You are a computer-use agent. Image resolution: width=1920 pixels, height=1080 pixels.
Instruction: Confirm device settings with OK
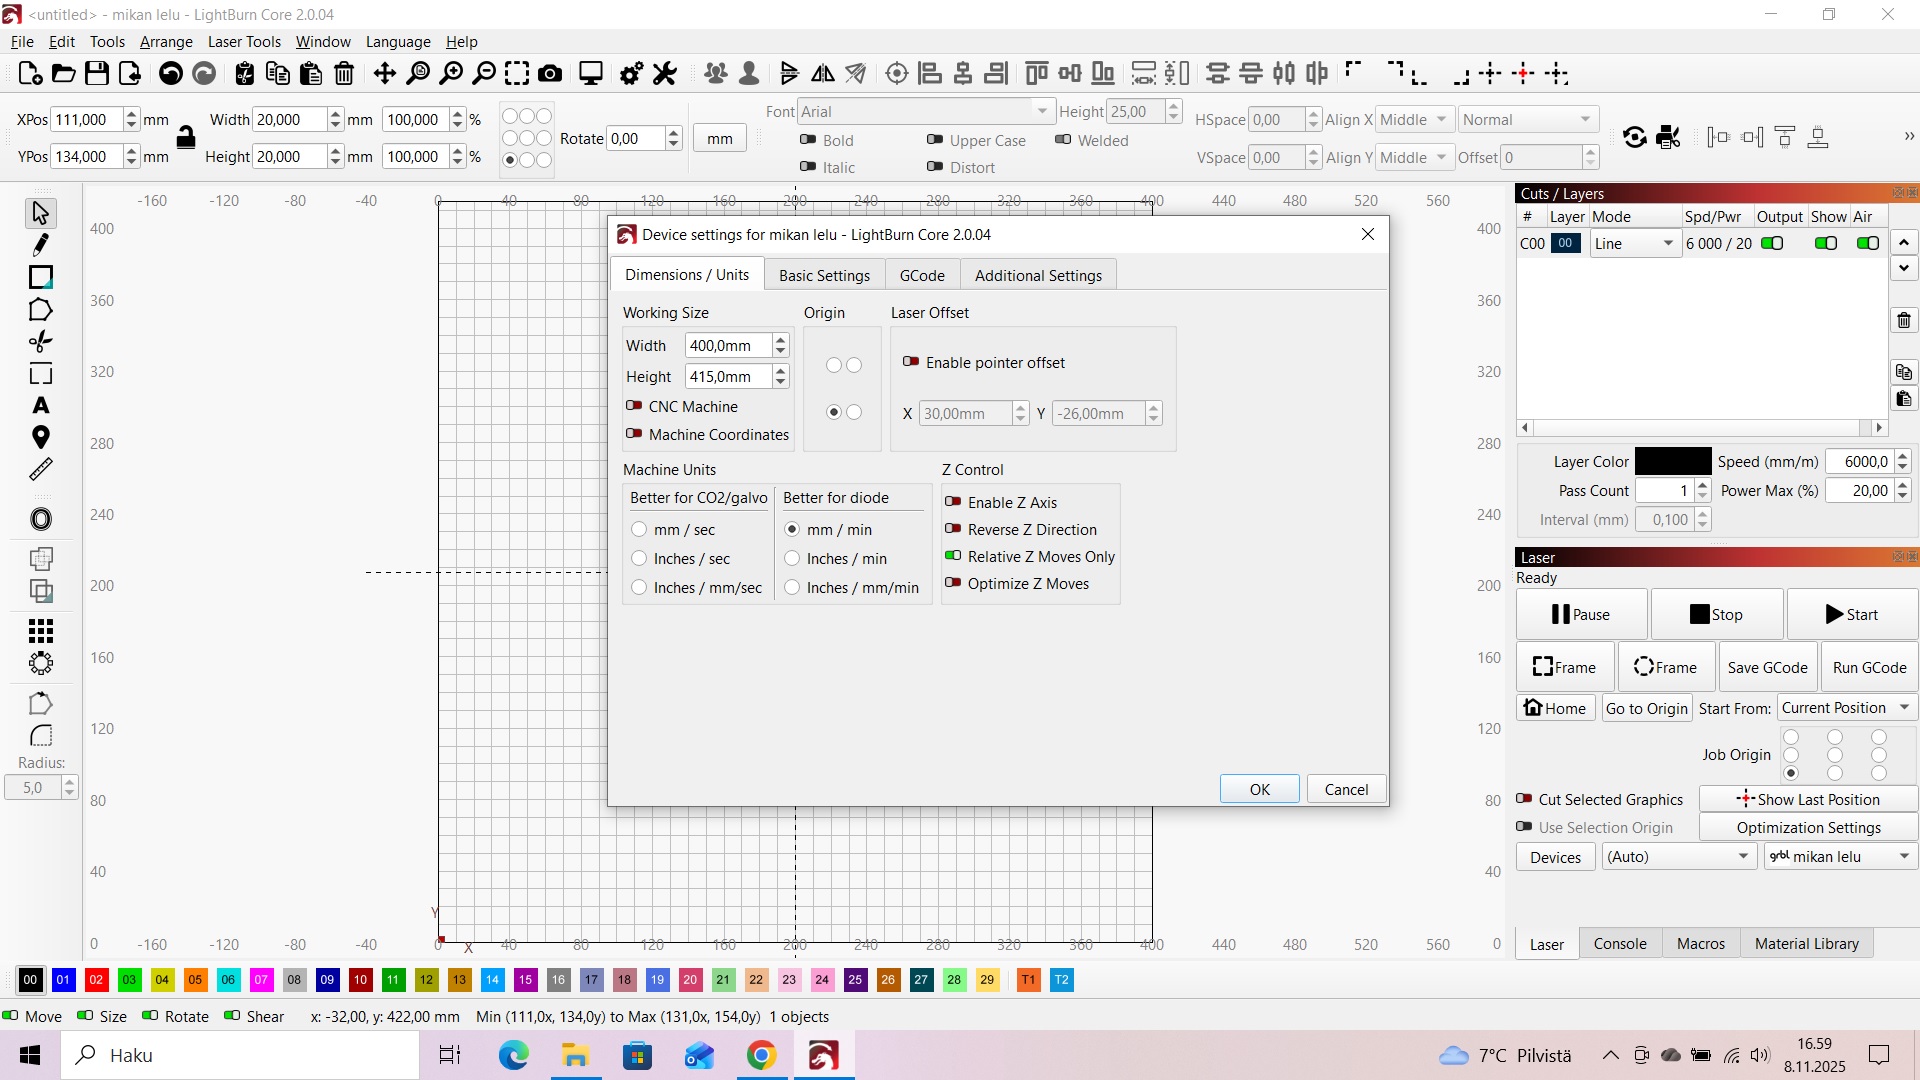1259,789
